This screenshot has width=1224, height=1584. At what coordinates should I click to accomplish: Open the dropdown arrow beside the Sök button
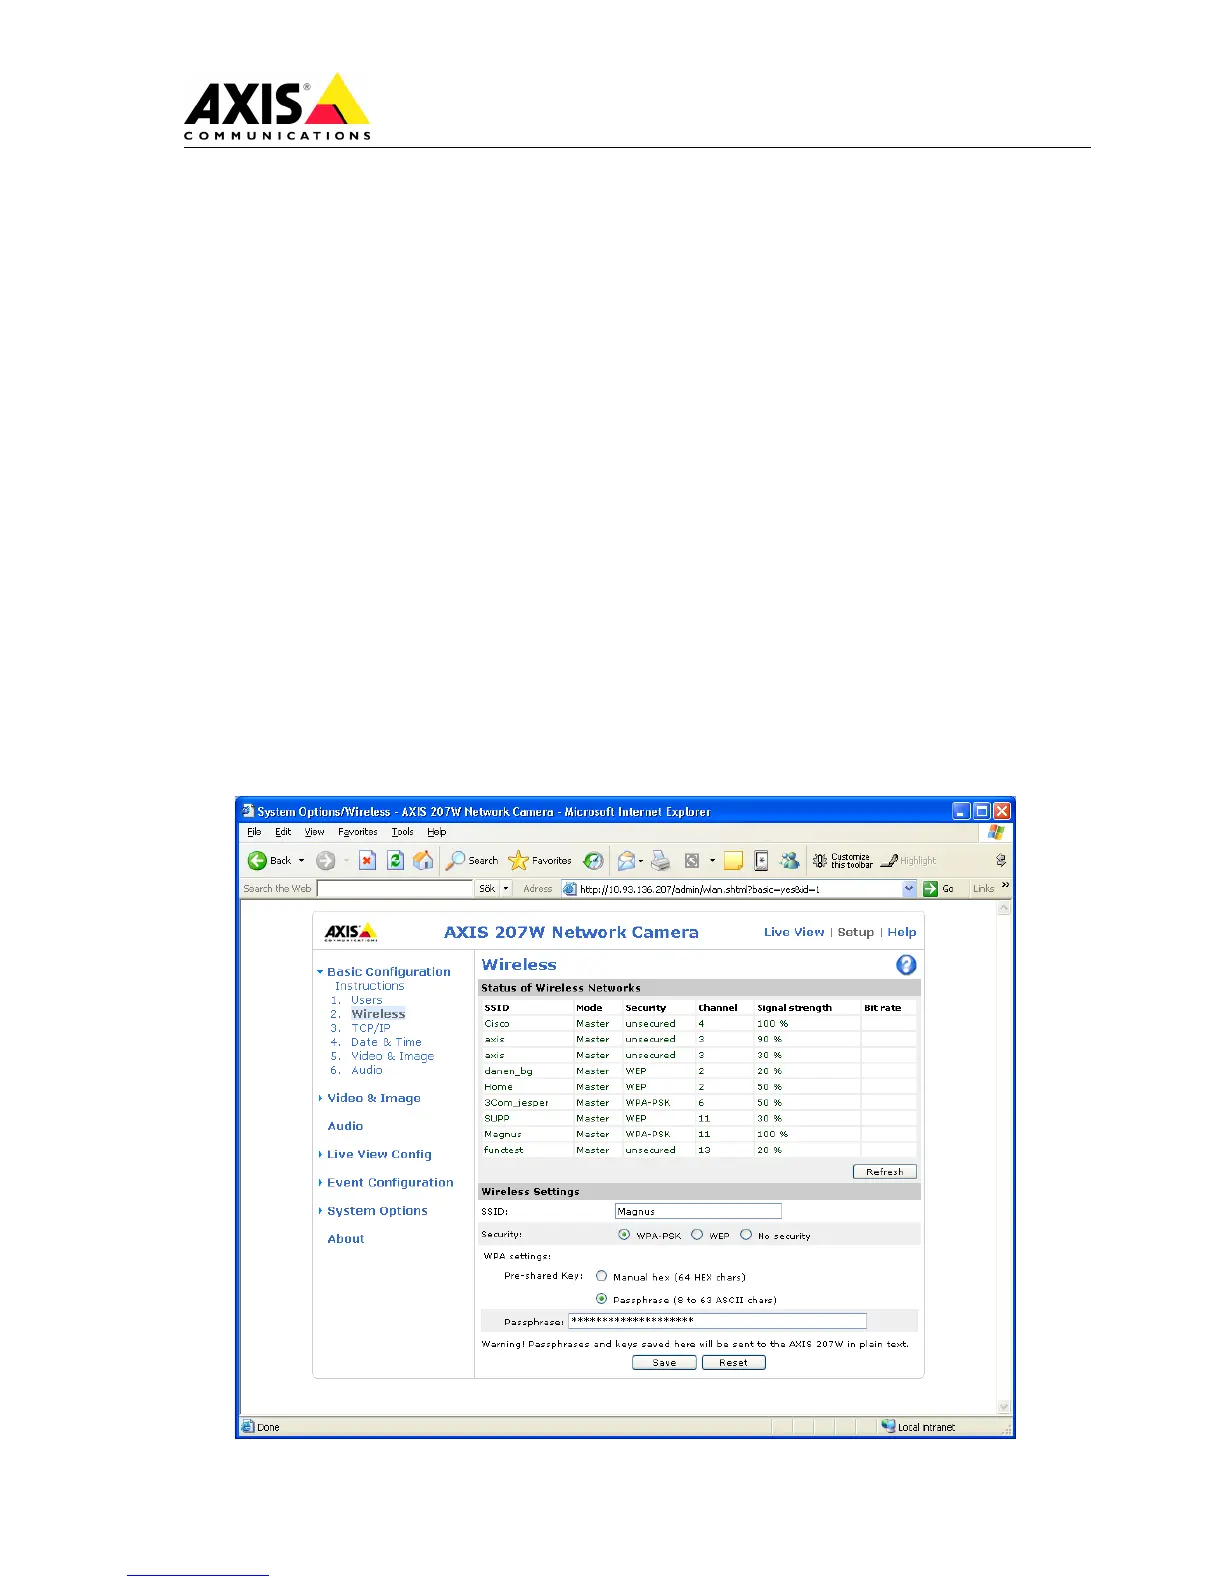(x=506, y=888)
